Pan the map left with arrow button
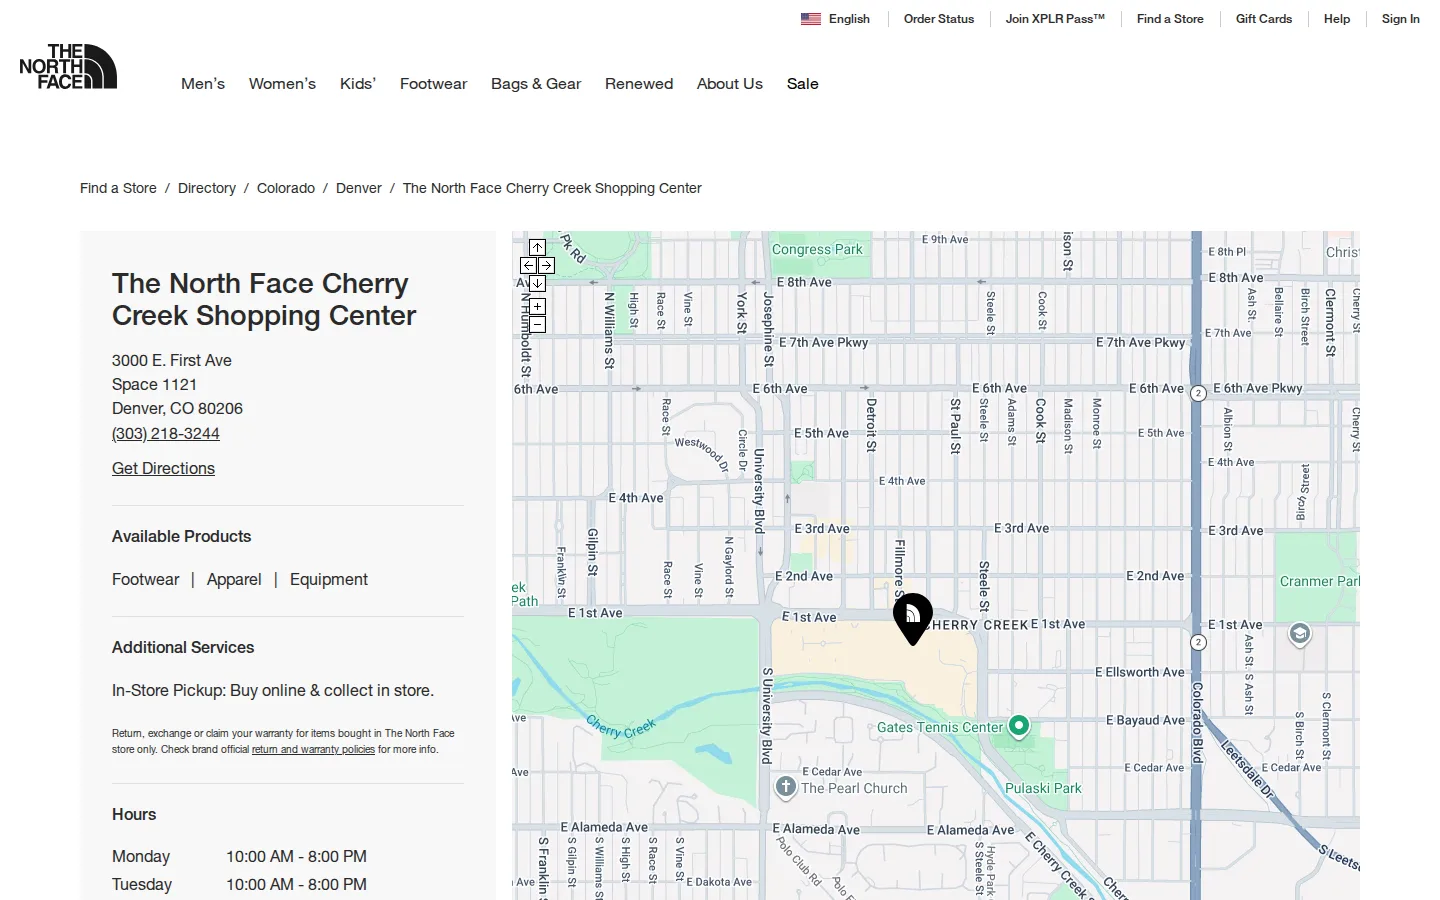This screenshot has width=1440, height=900. (x=528, y=265)
